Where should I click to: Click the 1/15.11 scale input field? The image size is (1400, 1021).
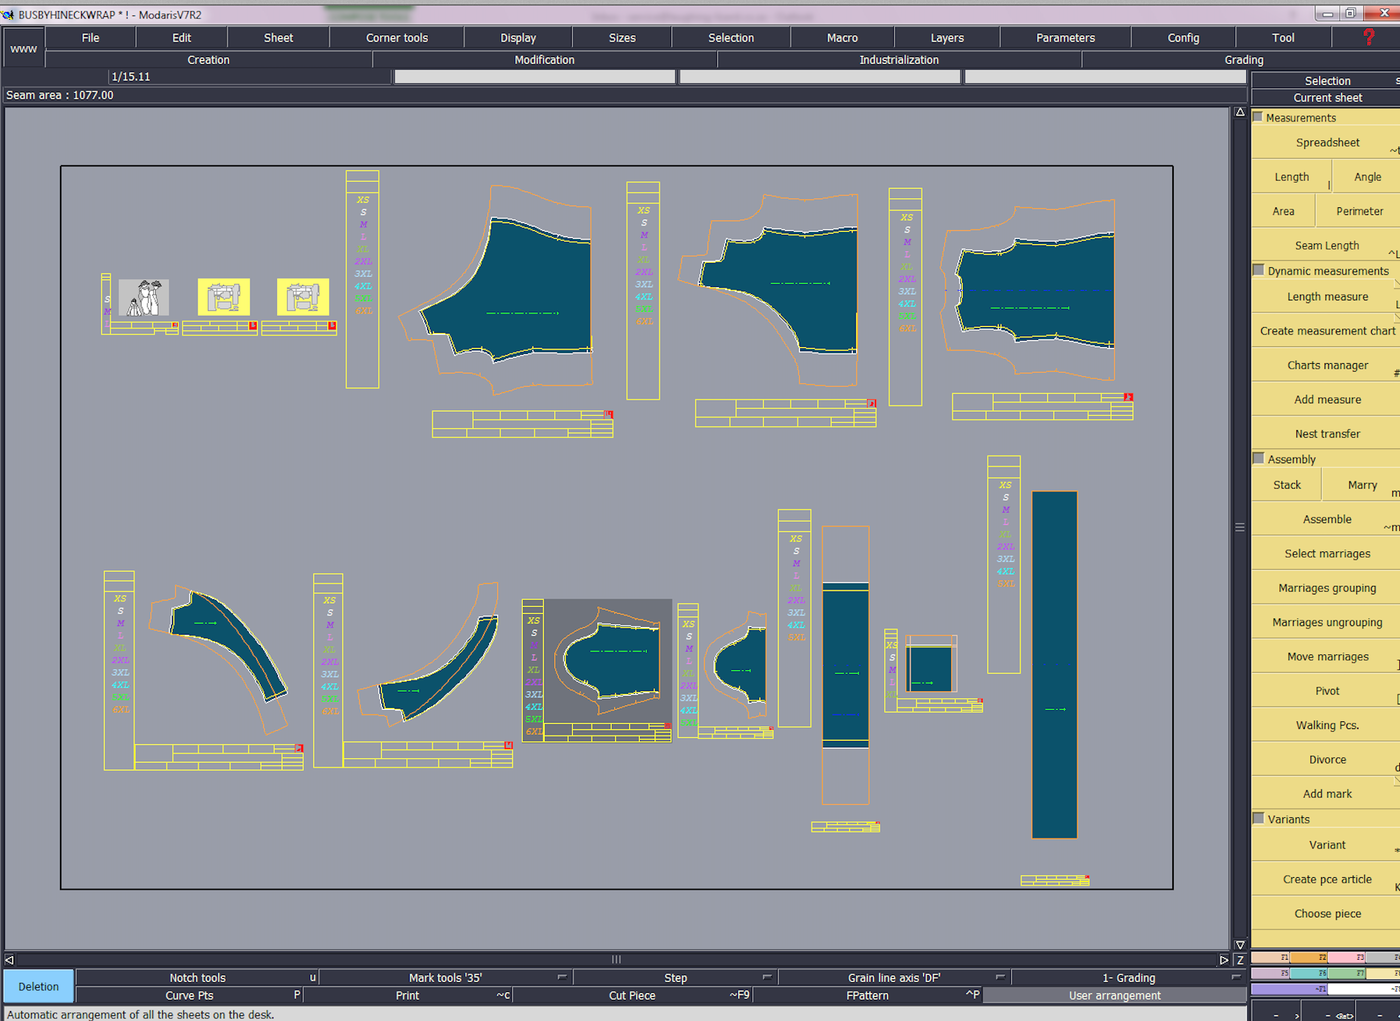click(248, 77)
